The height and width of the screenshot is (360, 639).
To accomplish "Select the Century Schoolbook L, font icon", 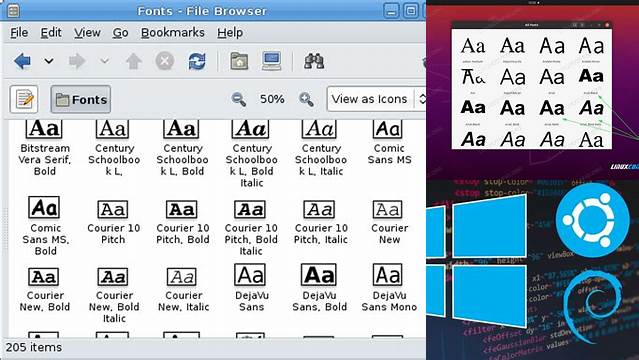I will click(112, 129).
